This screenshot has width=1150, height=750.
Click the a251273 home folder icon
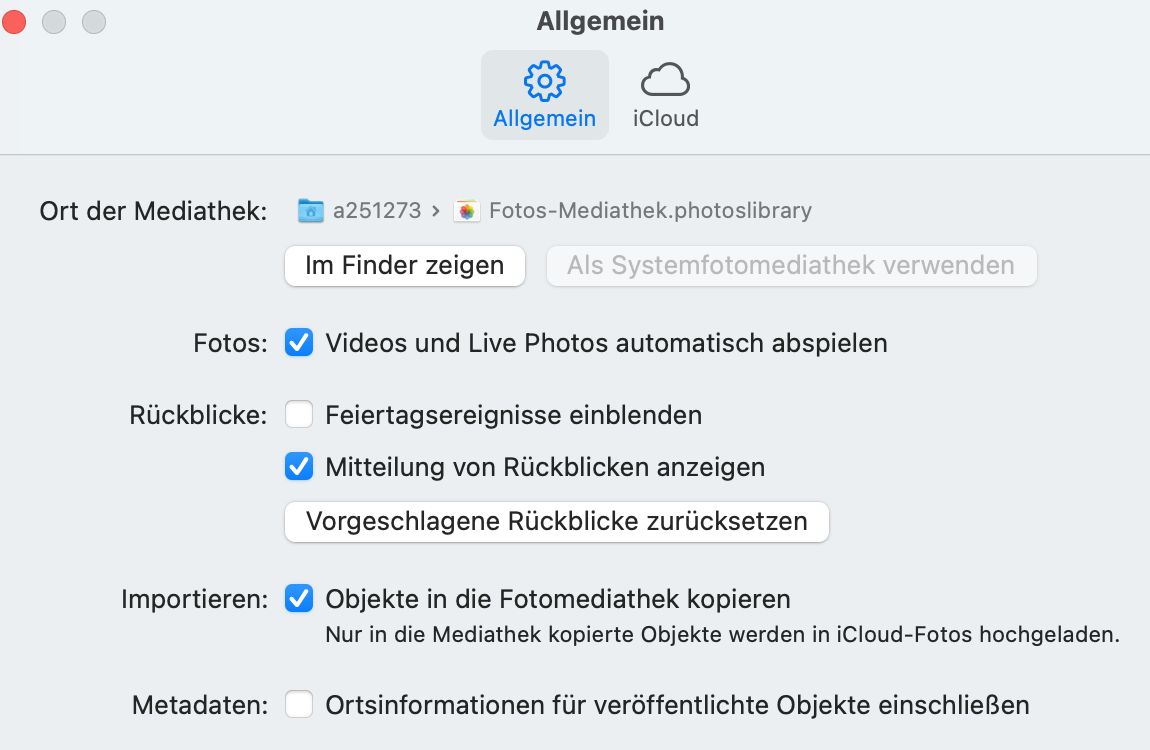311,210
